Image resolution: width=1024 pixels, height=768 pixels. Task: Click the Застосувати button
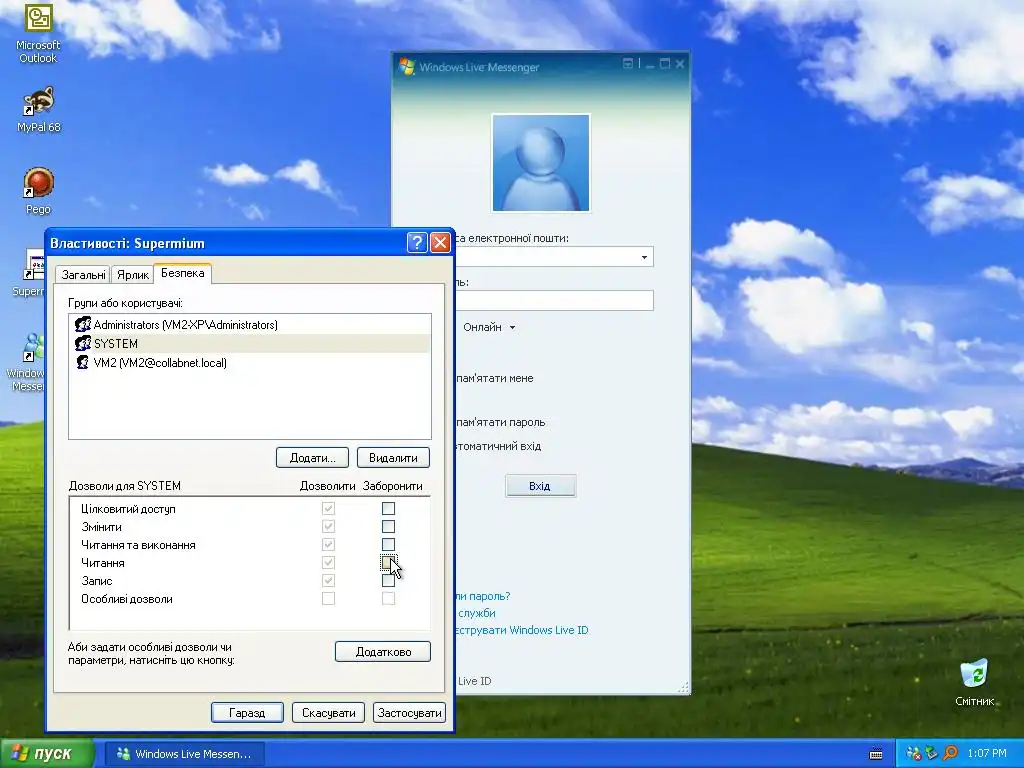[409, 712]
